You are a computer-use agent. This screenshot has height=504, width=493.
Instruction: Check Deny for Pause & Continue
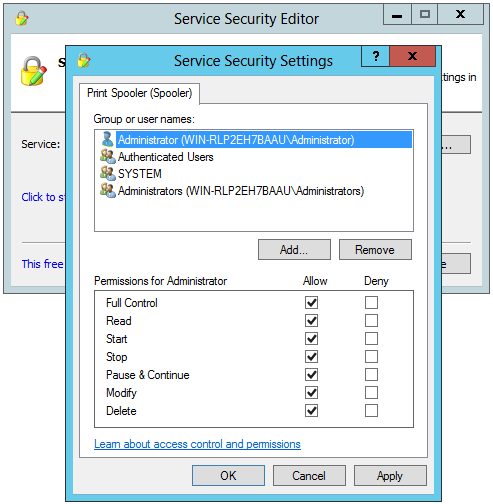371,375
